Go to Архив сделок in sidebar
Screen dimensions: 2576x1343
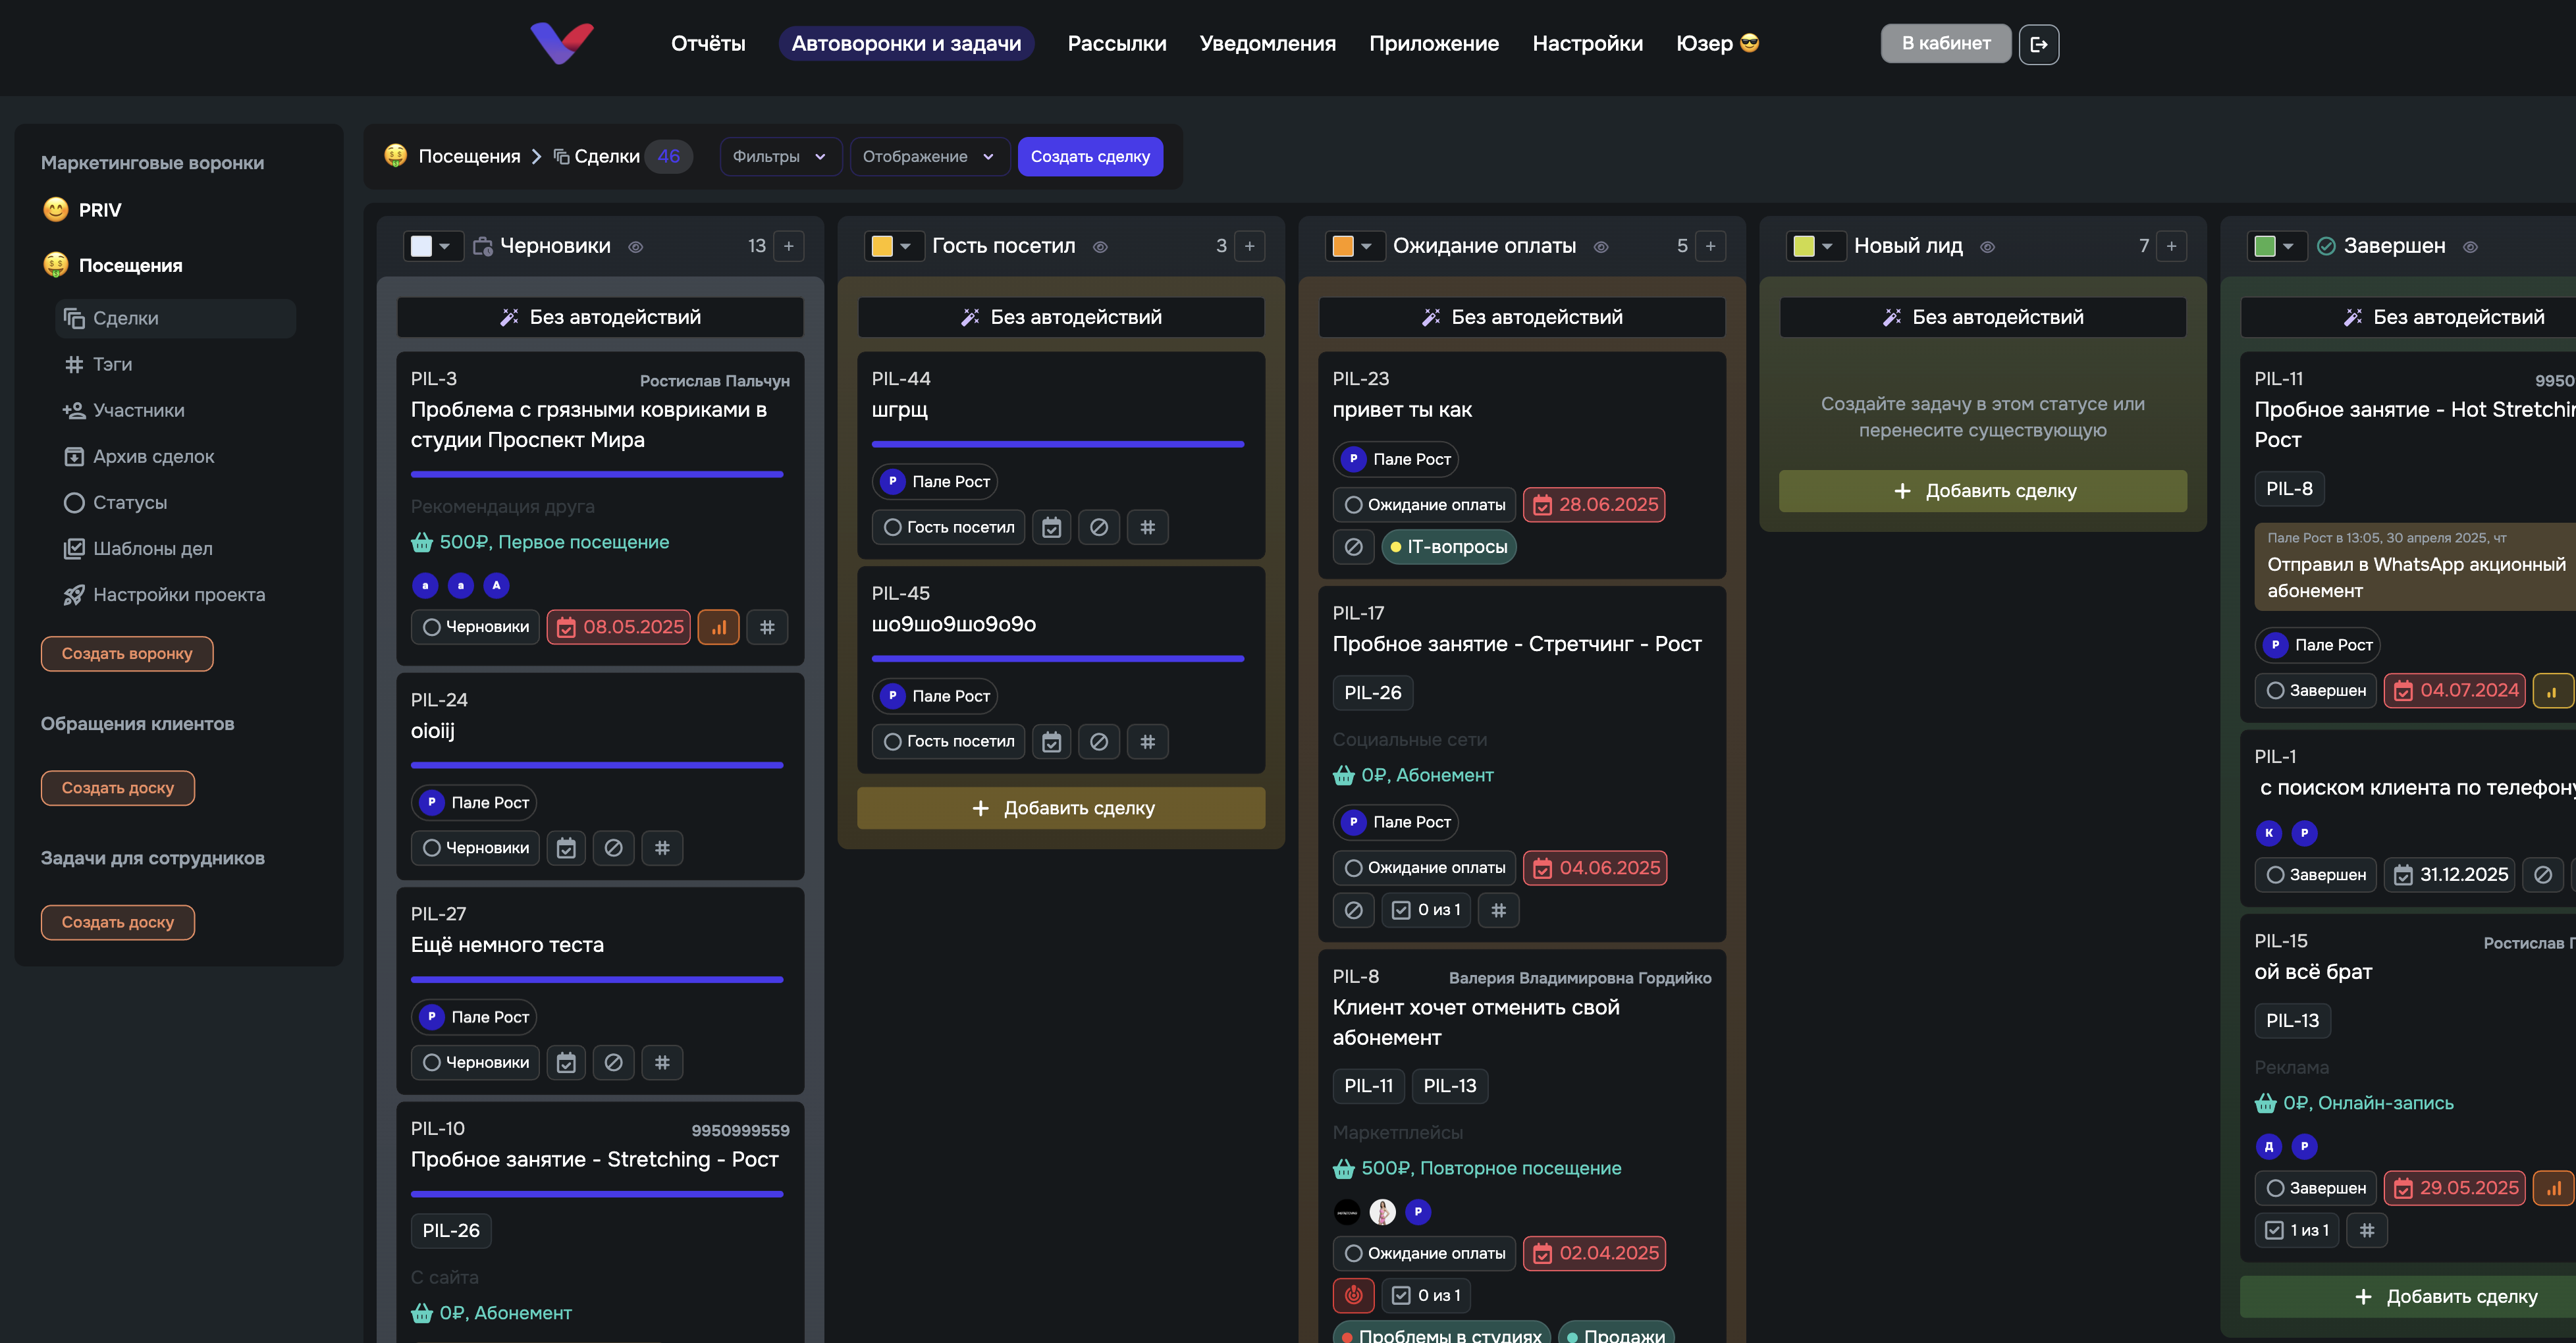[x=153, y=457]
